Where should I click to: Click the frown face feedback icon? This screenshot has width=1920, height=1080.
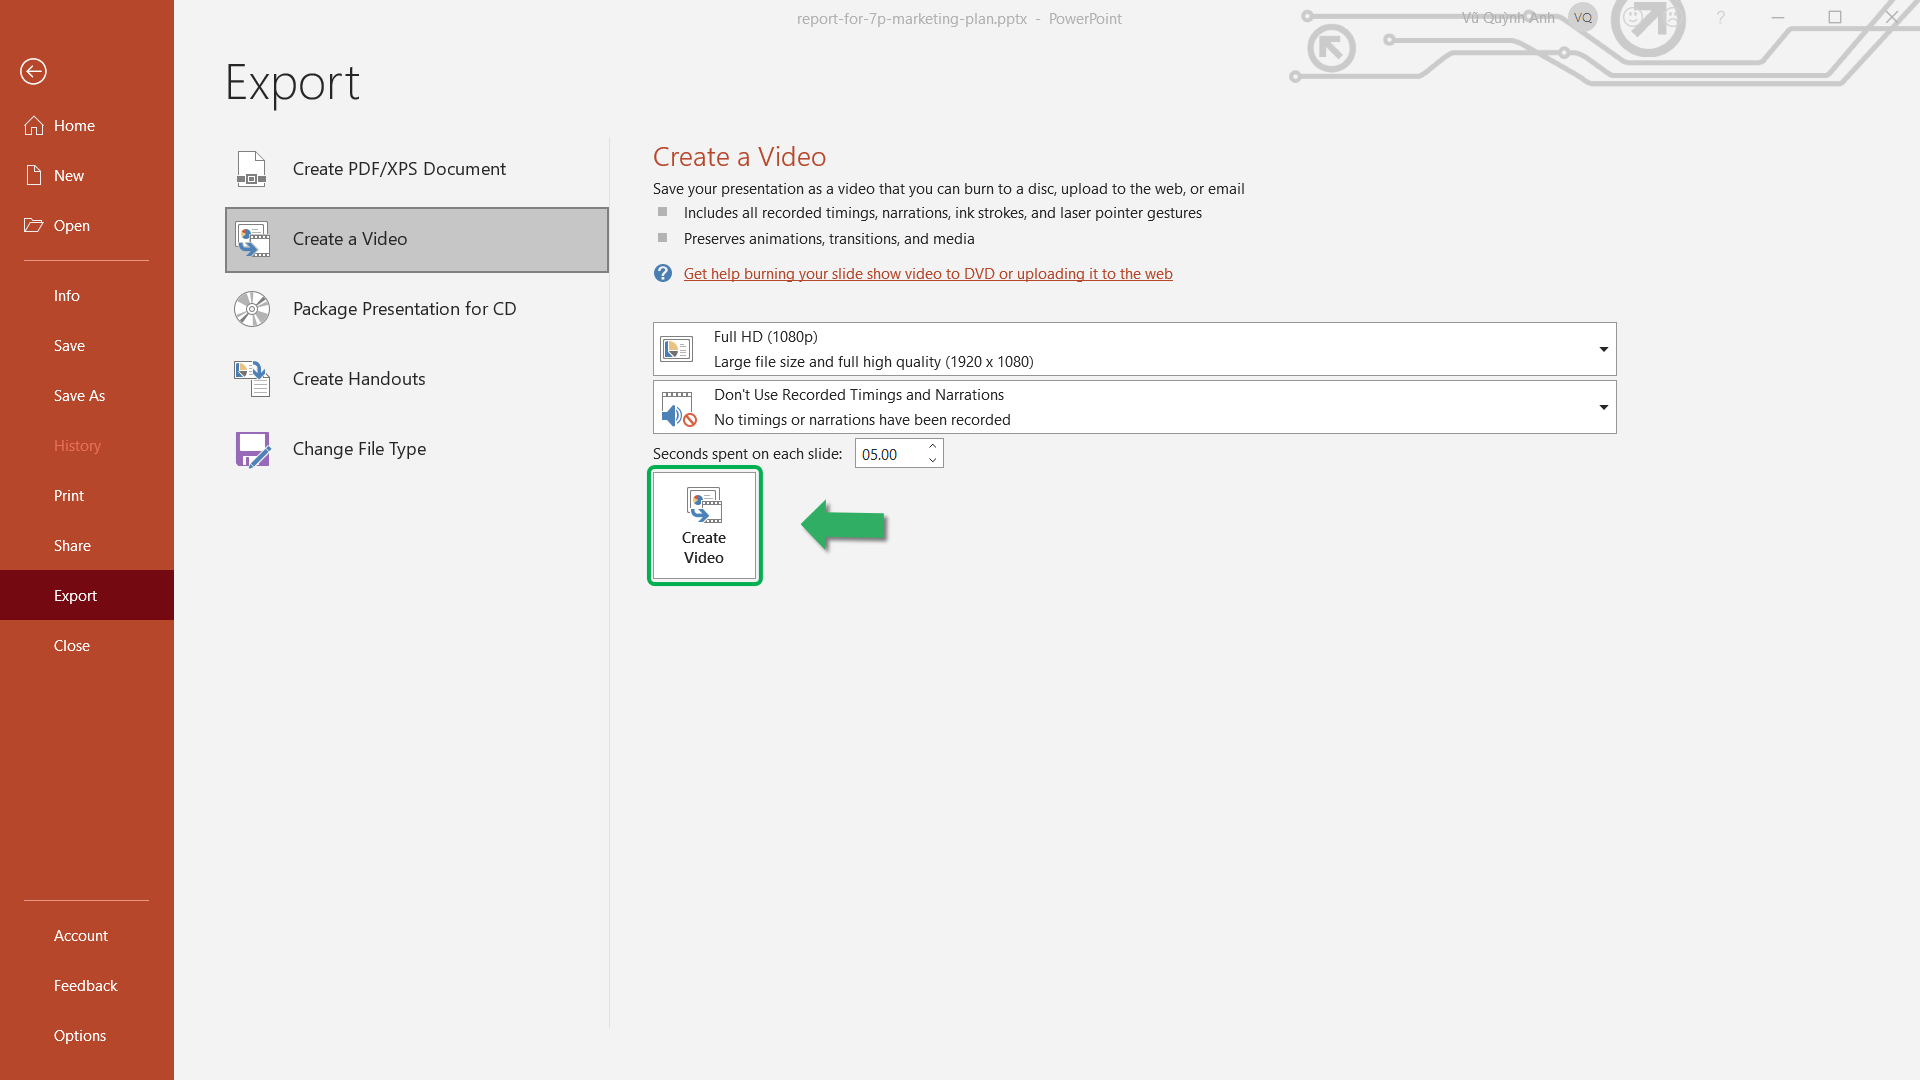coord(1671,18)
